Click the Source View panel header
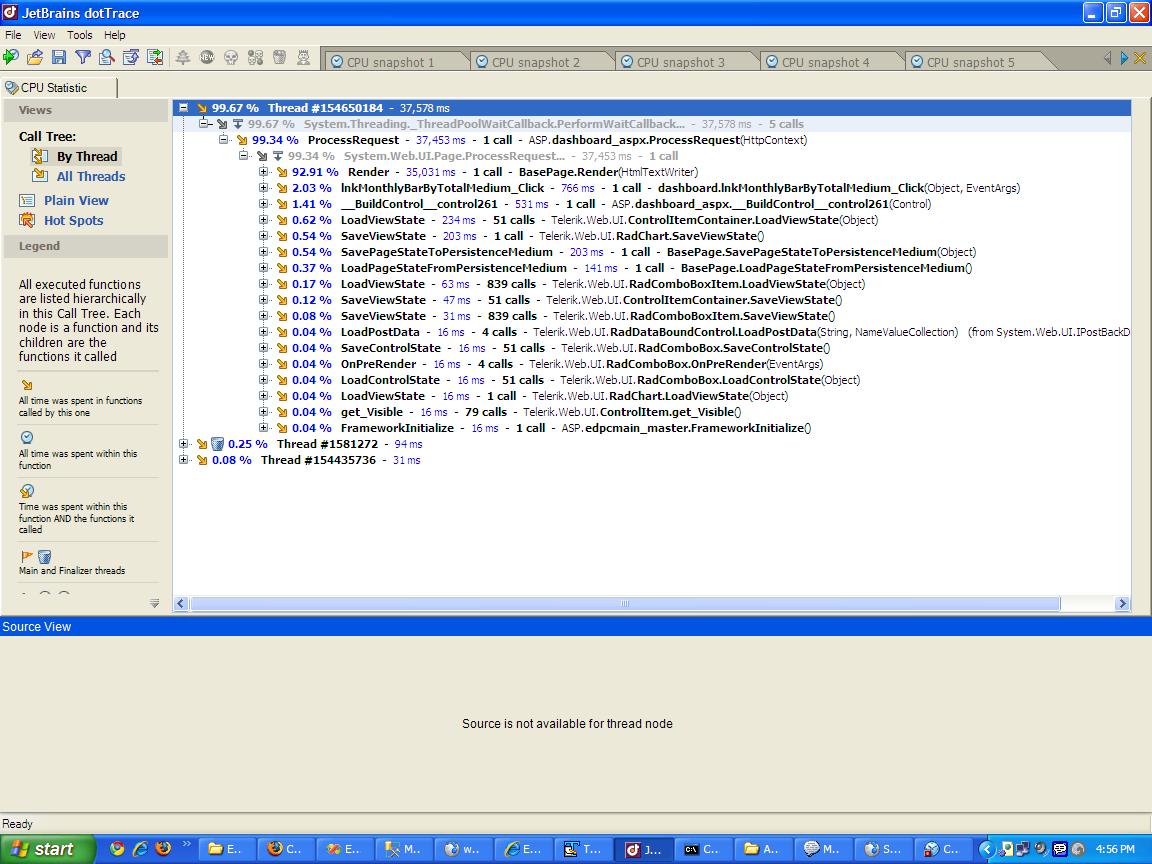This screenshot has height=864, width=1152. coord(576,627)
